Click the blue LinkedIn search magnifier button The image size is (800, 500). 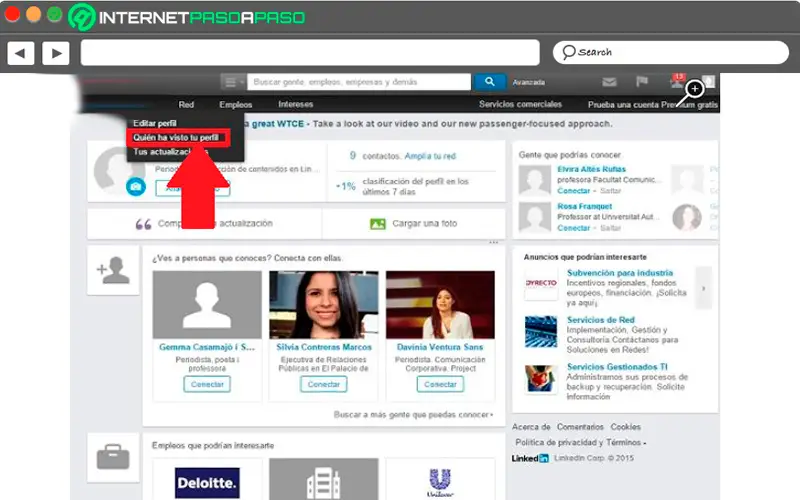[489, 82]
